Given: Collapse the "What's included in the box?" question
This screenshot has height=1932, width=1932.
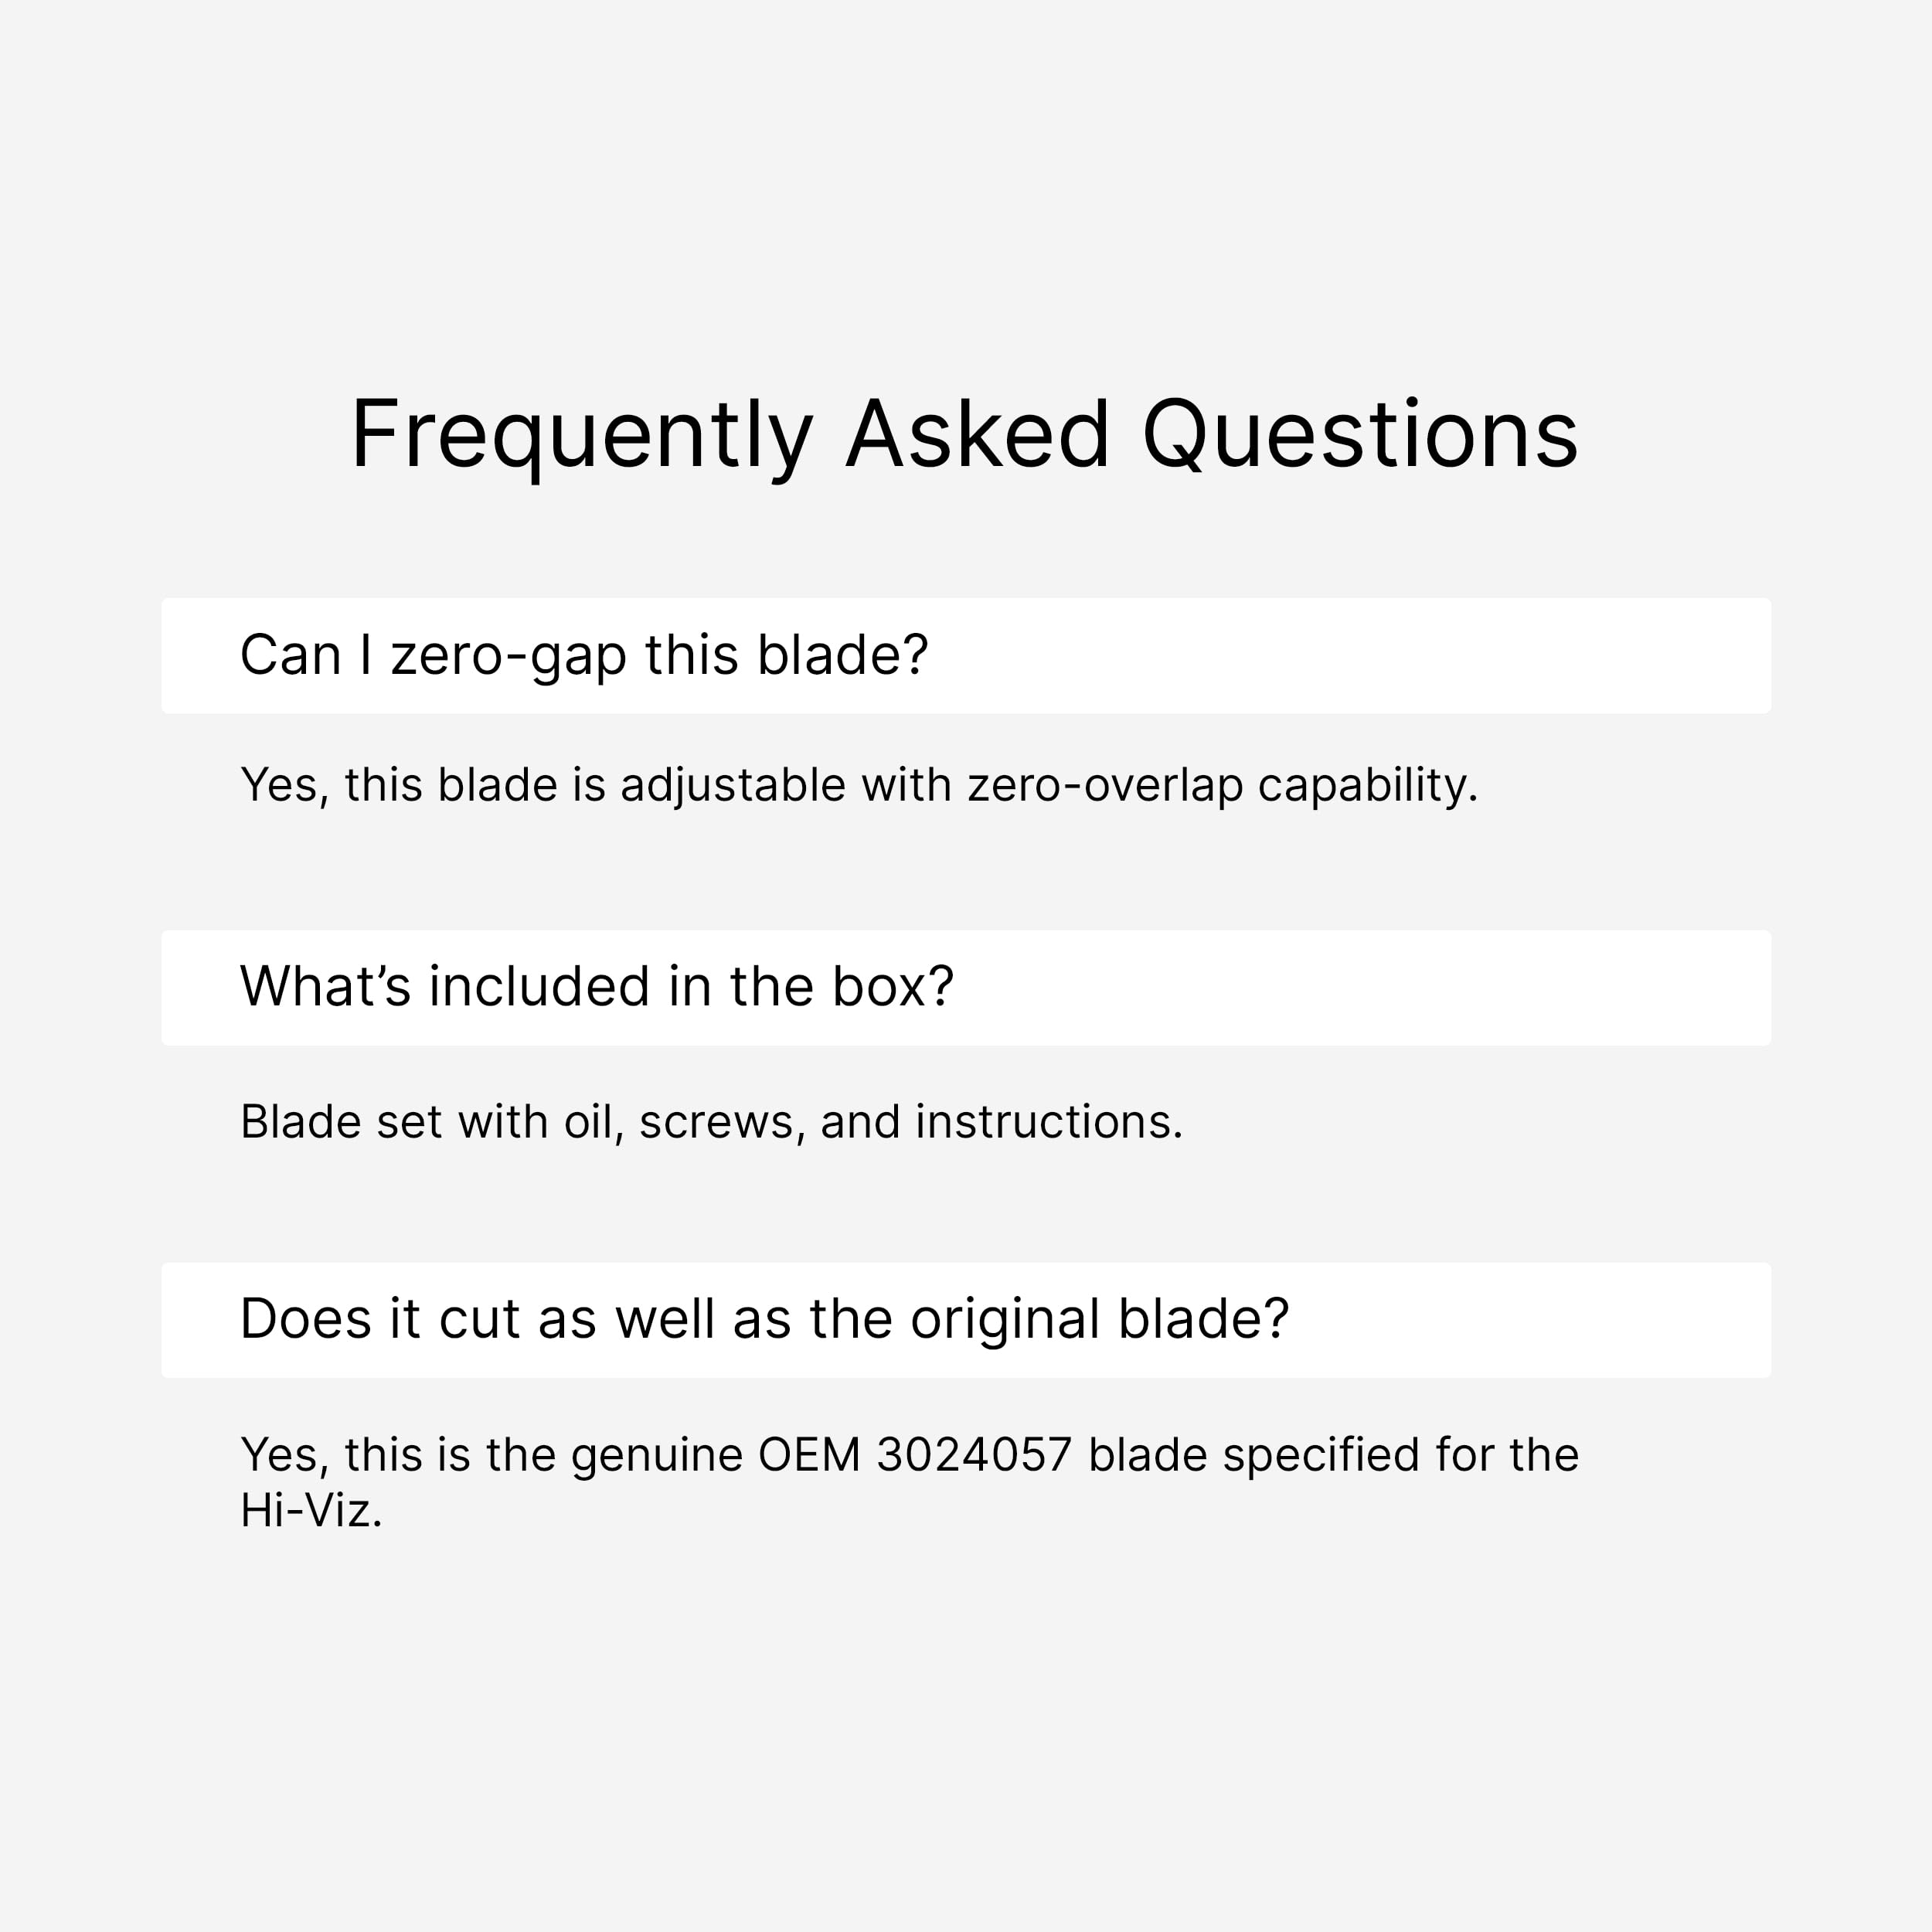Looking at the screenshot, I should tap(966, 988).
